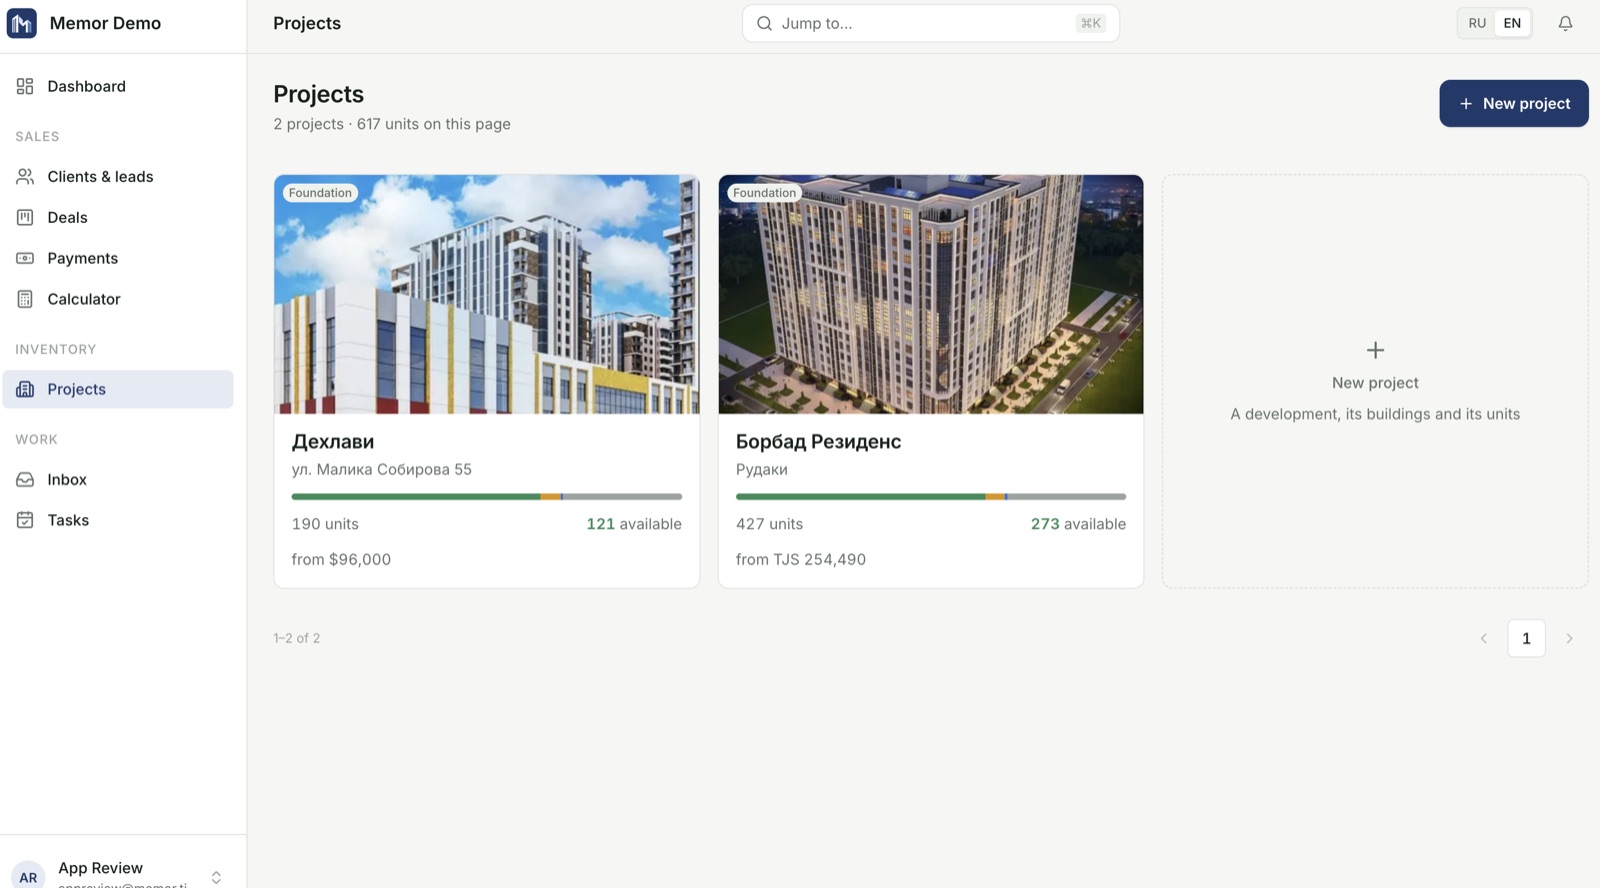The width and height of the screenshot is (1600, 888).
Task: Open Dashboard menu item
Action: (118, 86)
